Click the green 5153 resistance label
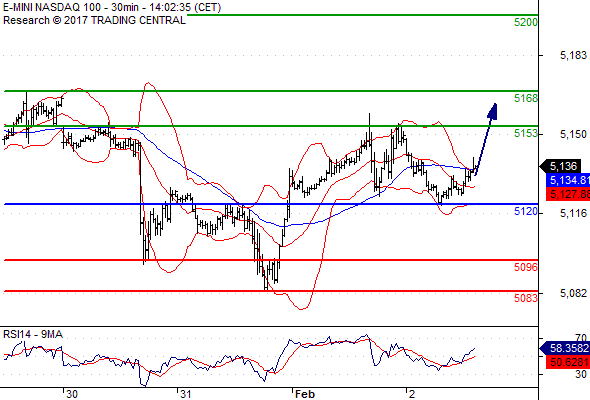Viewport: 590px width, 400px height. (526, 133)
